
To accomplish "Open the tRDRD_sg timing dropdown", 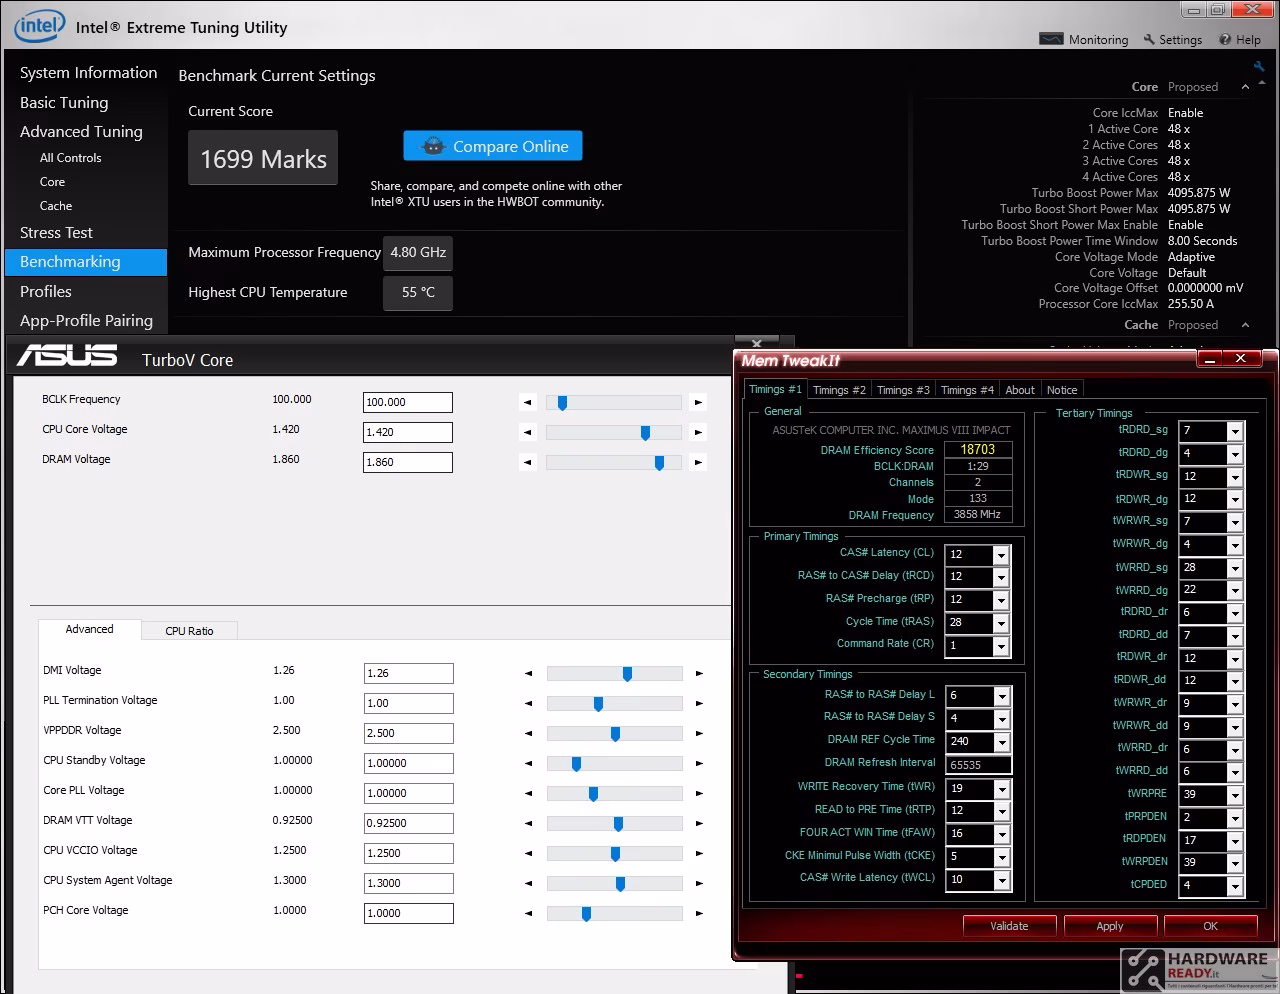I will click(x=1235, y=431).
